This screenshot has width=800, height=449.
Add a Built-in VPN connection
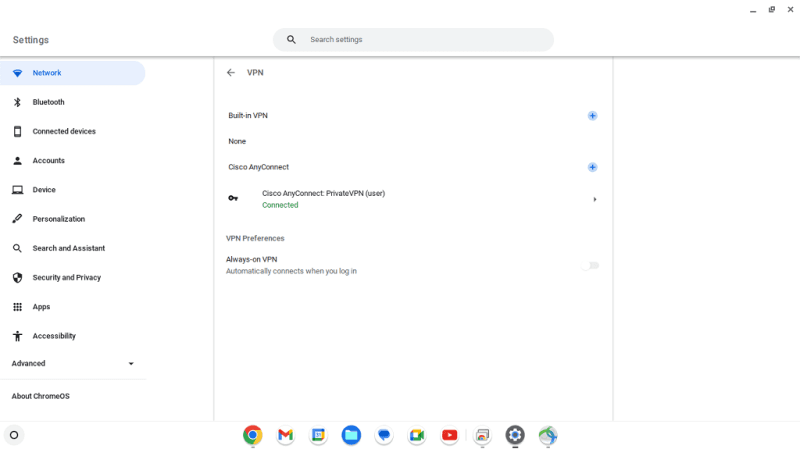tap(592, 116)
